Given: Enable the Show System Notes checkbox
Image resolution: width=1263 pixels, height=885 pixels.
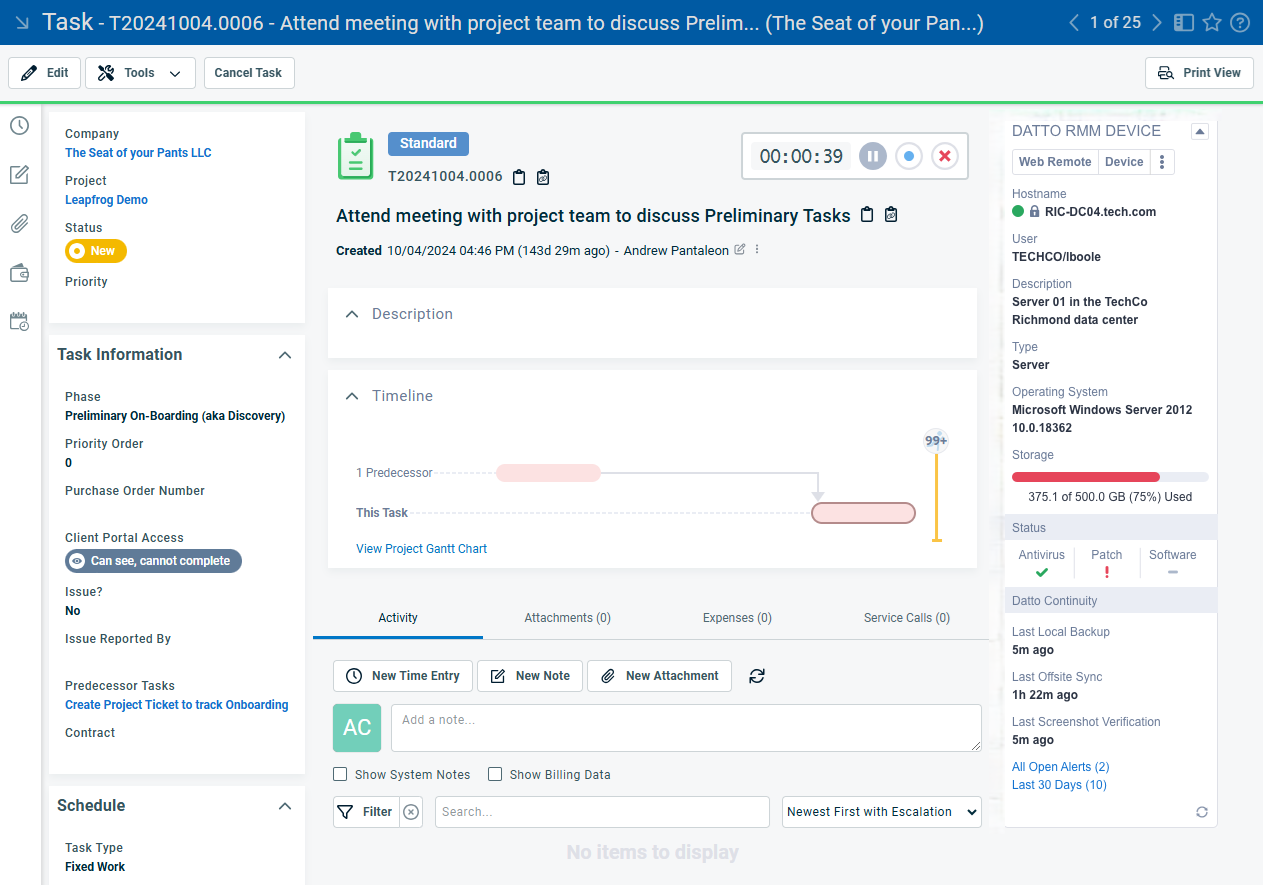Looking at the screenshot, I should coord(340,774).
